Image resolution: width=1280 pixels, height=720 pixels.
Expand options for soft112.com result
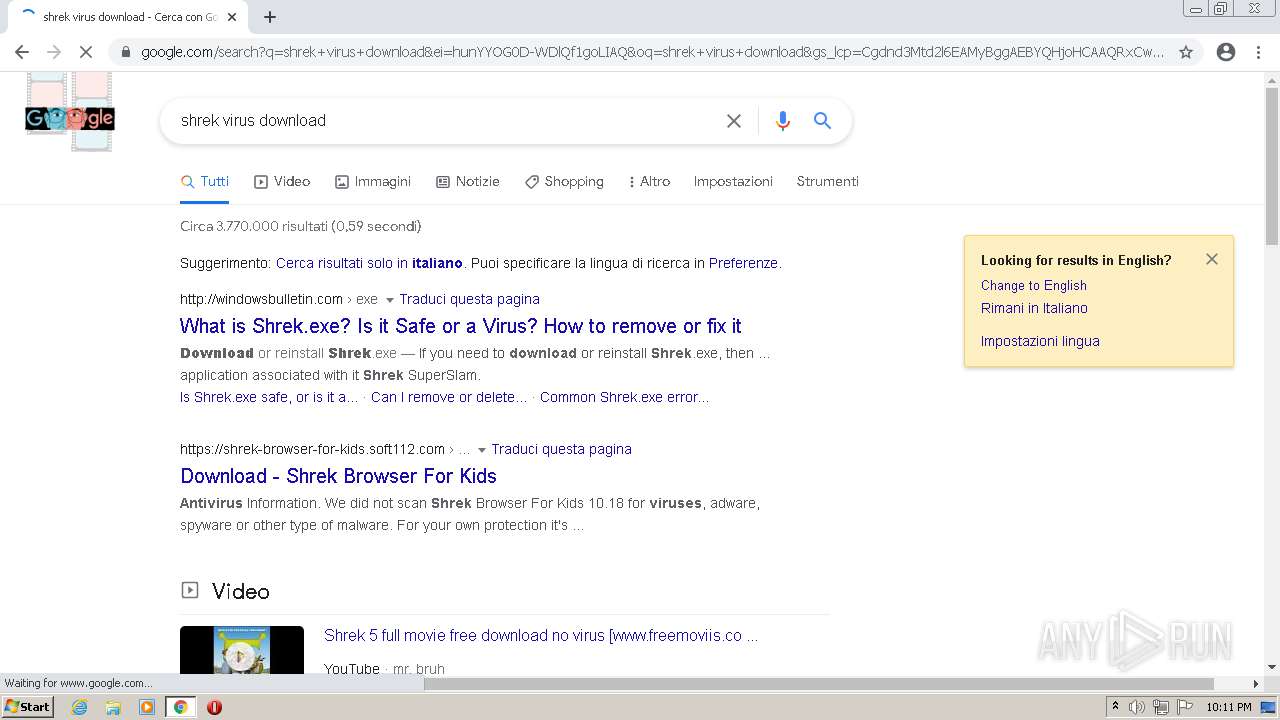coord(482,450)
